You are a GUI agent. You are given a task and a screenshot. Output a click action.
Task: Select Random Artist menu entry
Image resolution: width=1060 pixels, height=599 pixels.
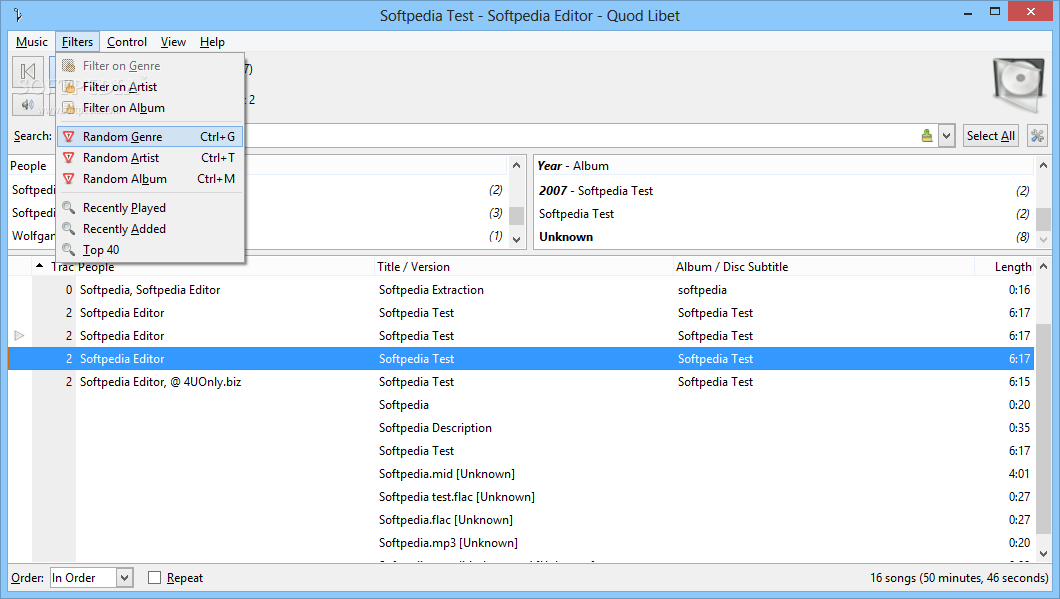point(150,158)
